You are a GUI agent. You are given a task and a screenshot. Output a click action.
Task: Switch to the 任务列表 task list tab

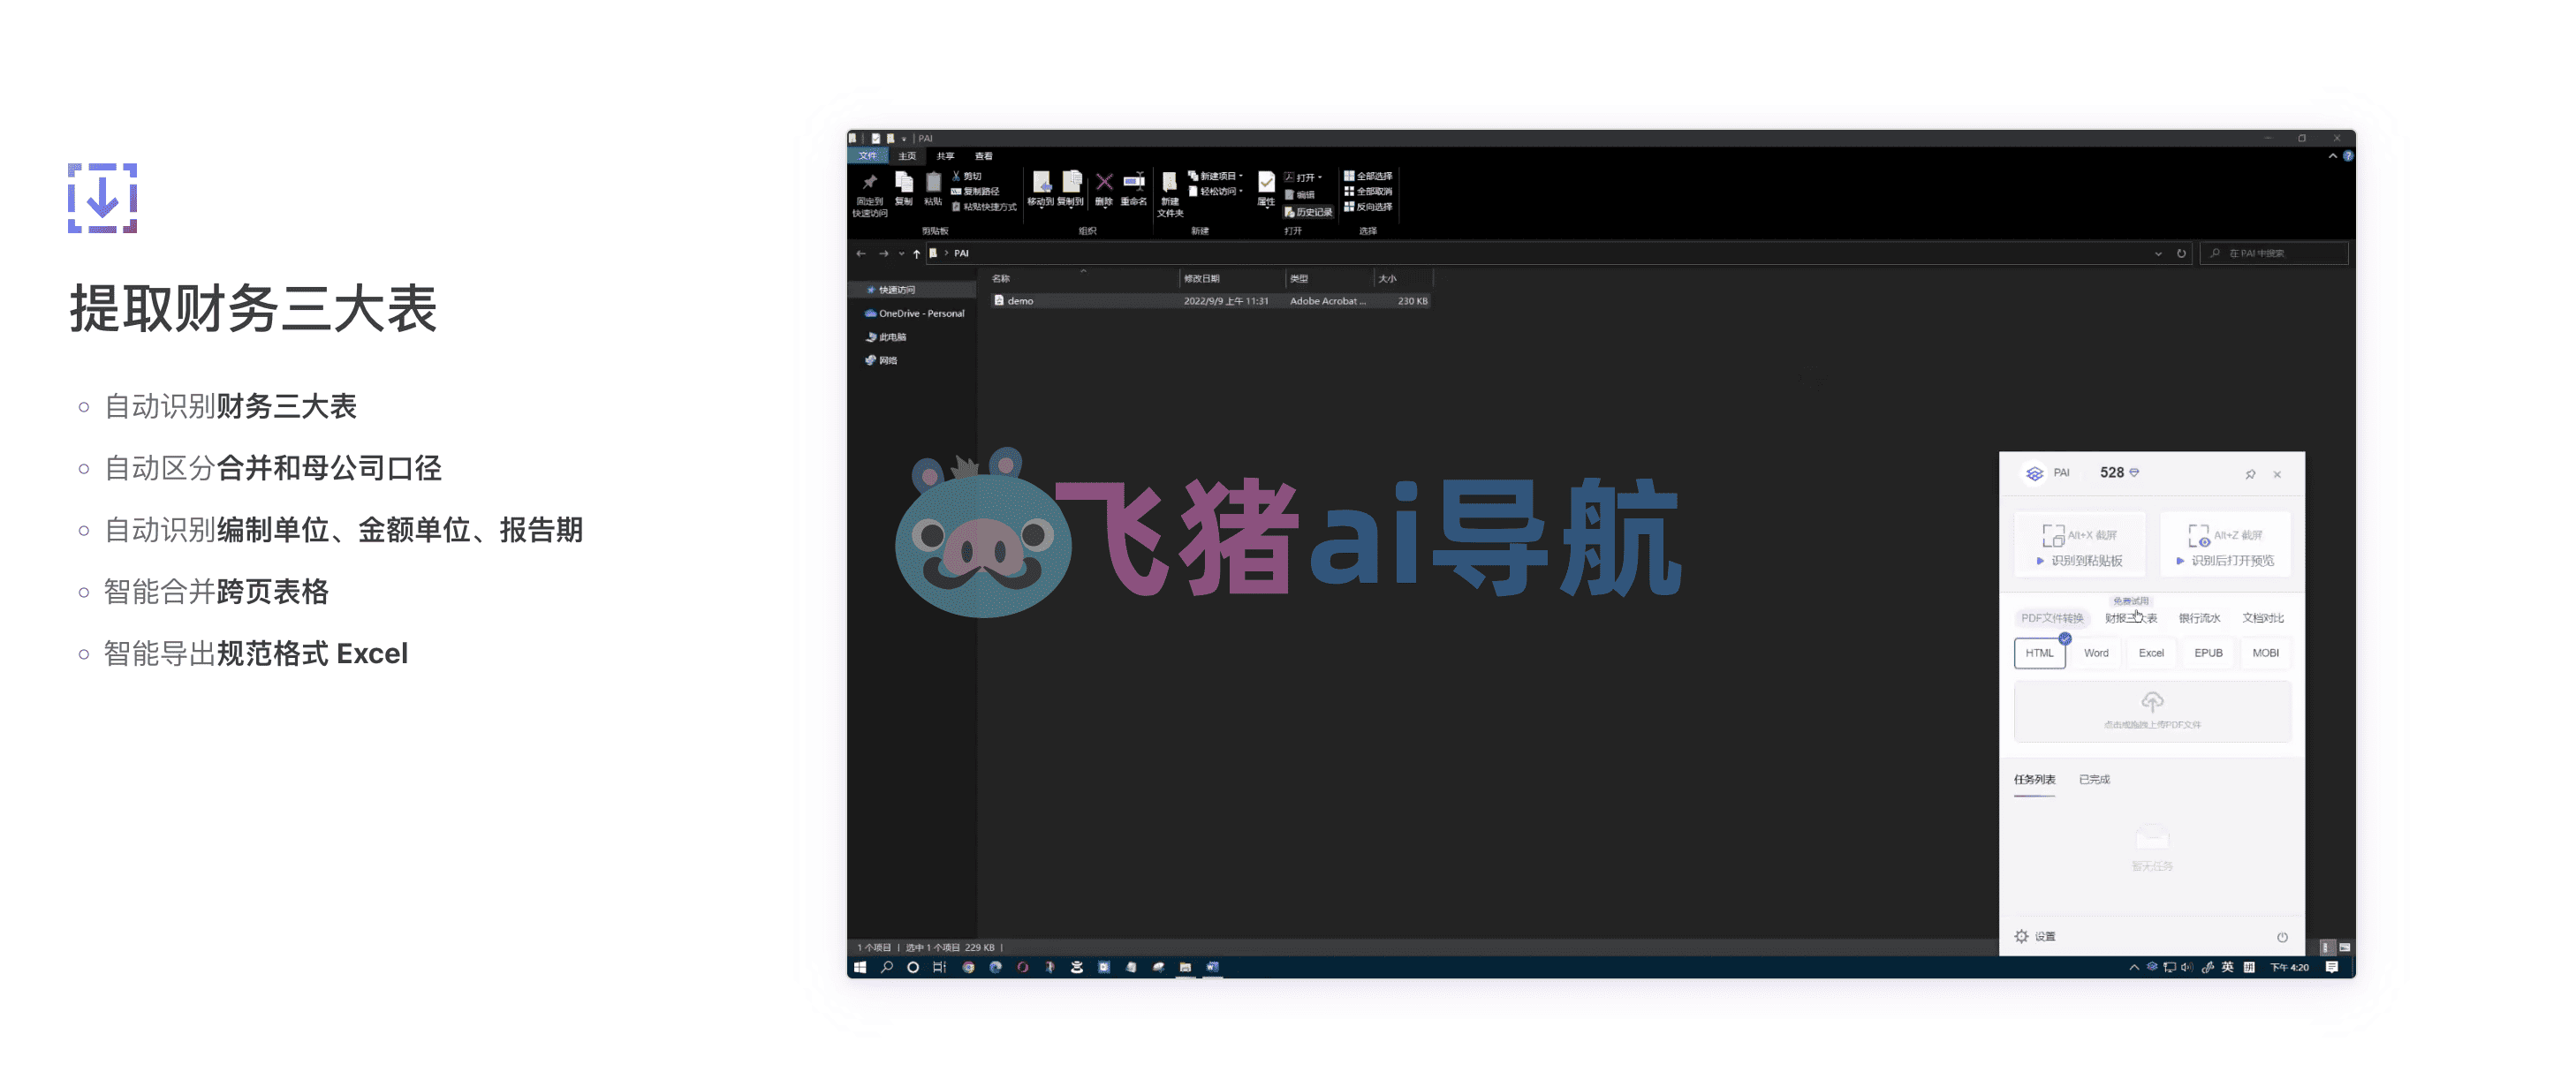tap(2034, 779)
